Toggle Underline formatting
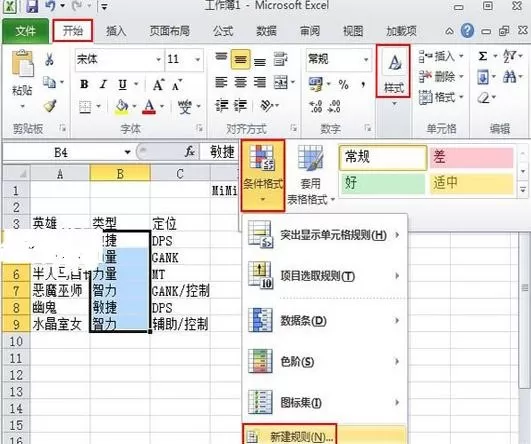 click(123, 84)
